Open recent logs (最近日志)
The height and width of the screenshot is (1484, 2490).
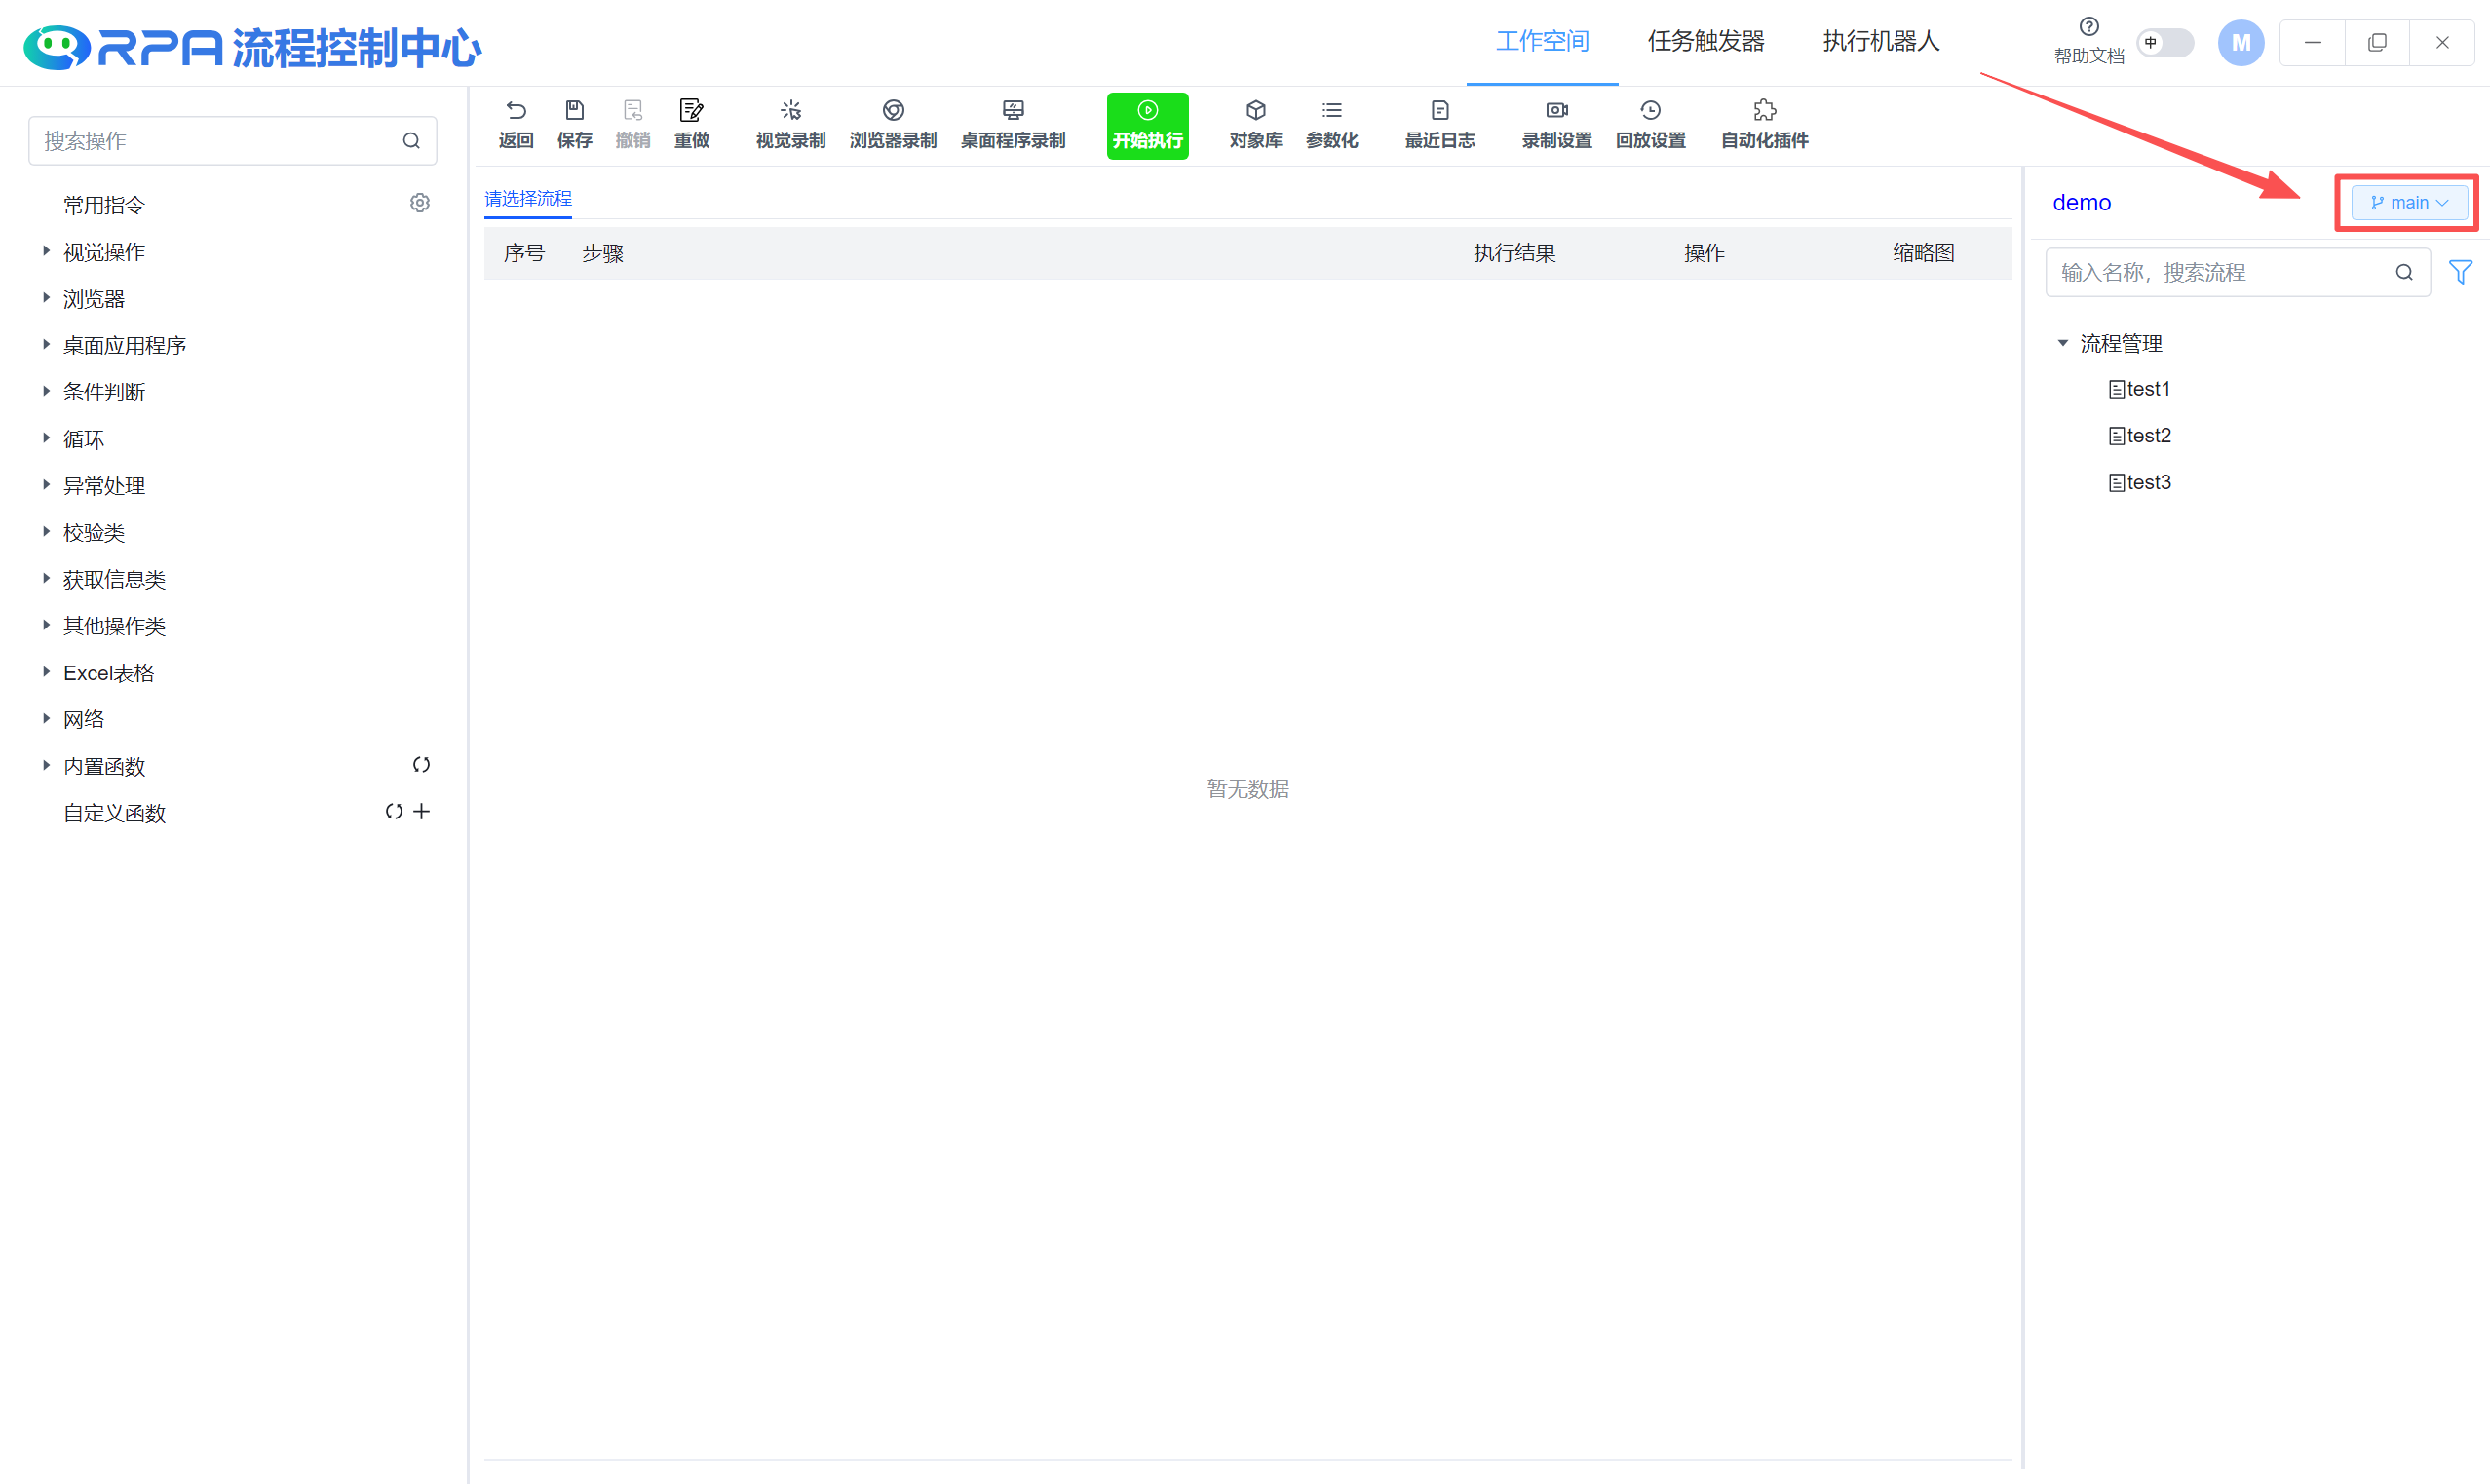(1439, 123)
